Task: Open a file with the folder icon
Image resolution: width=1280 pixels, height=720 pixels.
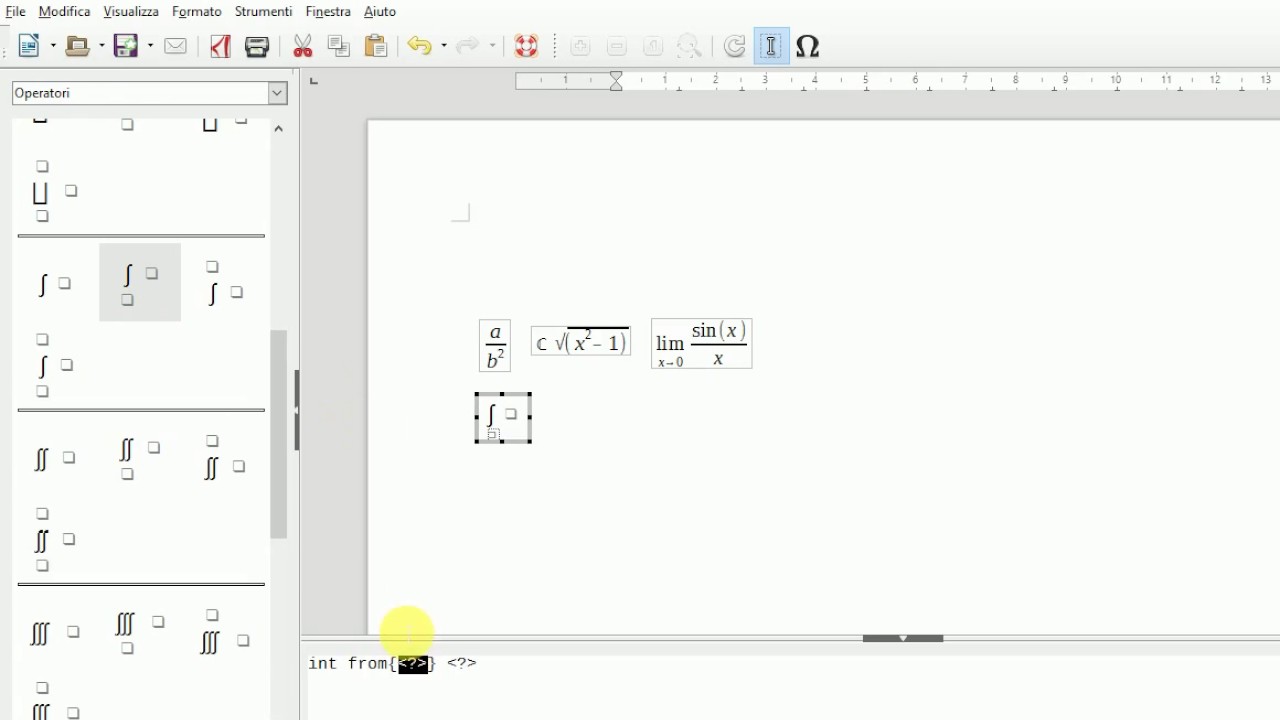Action: coord(78,46)
